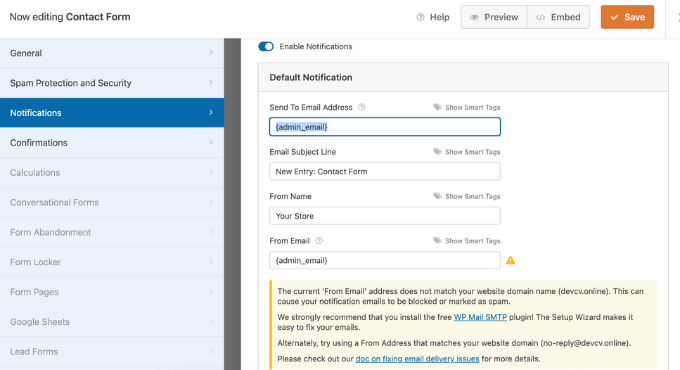Click tag icon beside From Name smart tags
This screenshot has width=680, height=370.
pyautogui.click(x=437, y=196)
